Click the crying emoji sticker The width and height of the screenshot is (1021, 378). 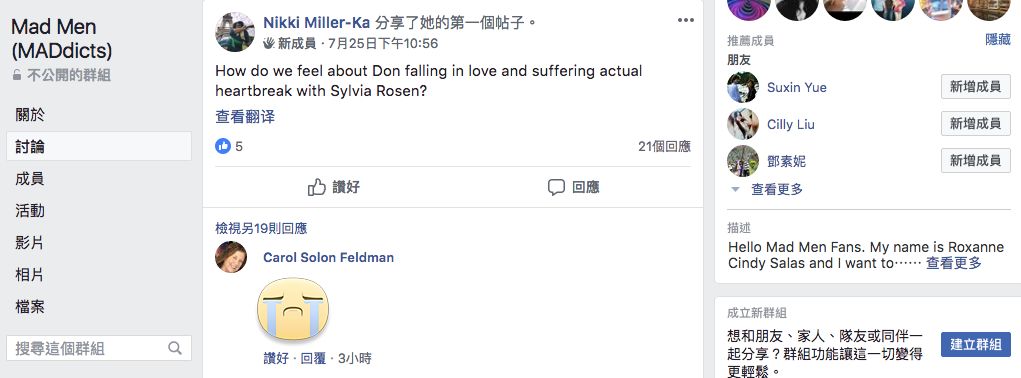click(293, 310)
